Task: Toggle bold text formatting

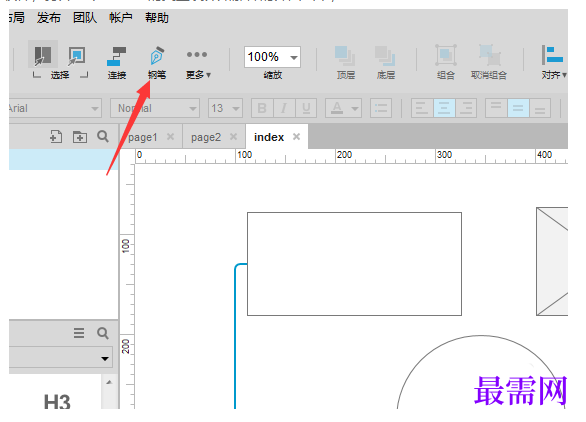Action: click(262, 108)
